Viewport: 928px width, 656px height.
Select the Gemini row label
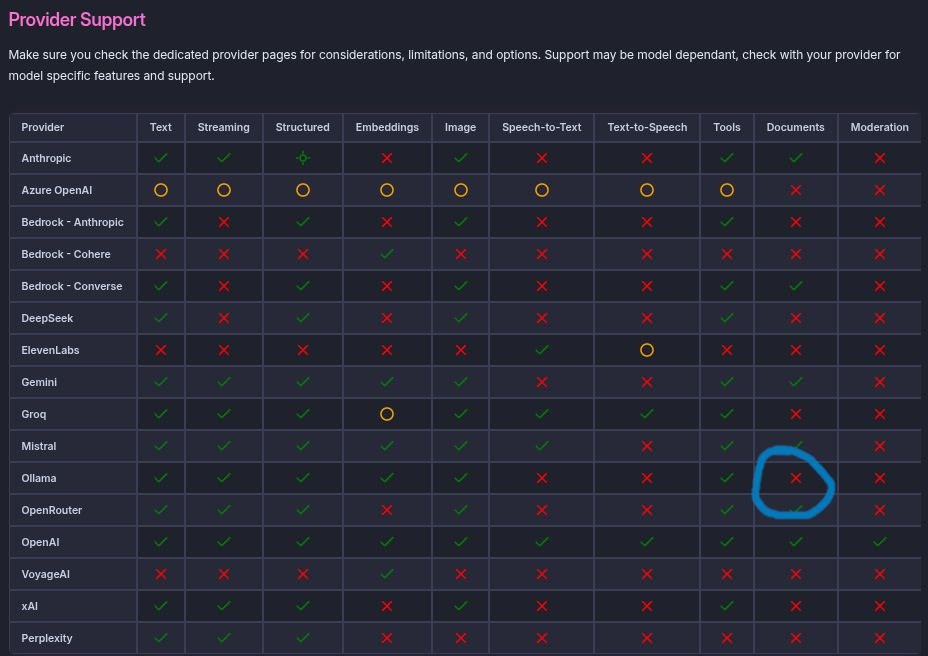[39, 382]
